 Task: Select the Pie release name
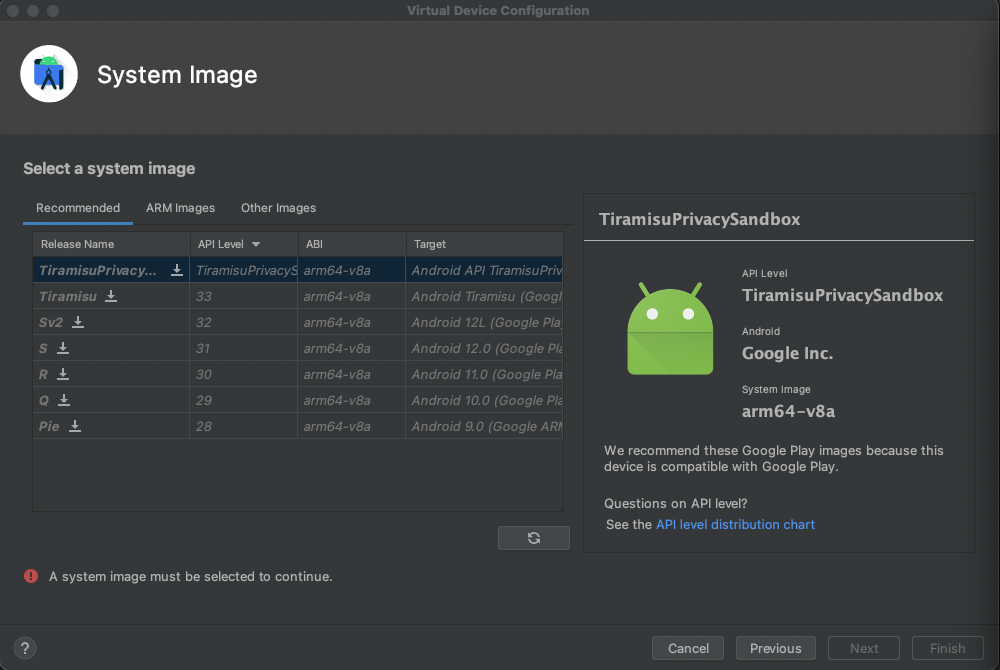pyautogui.click(x=49, y=426)
